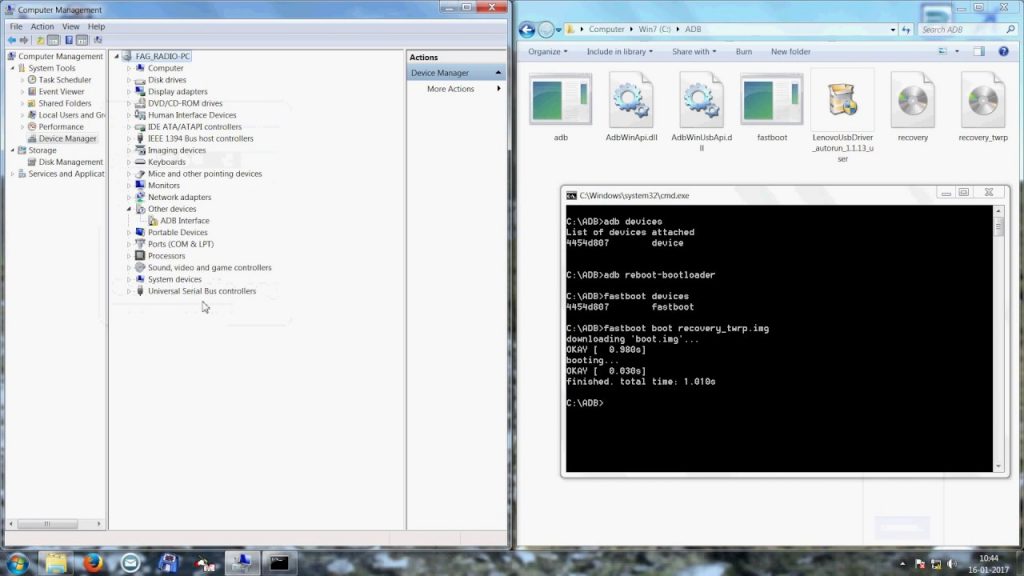1024x576 pixels.
Task: Open the Share with menu
Action: click(694, 52)
